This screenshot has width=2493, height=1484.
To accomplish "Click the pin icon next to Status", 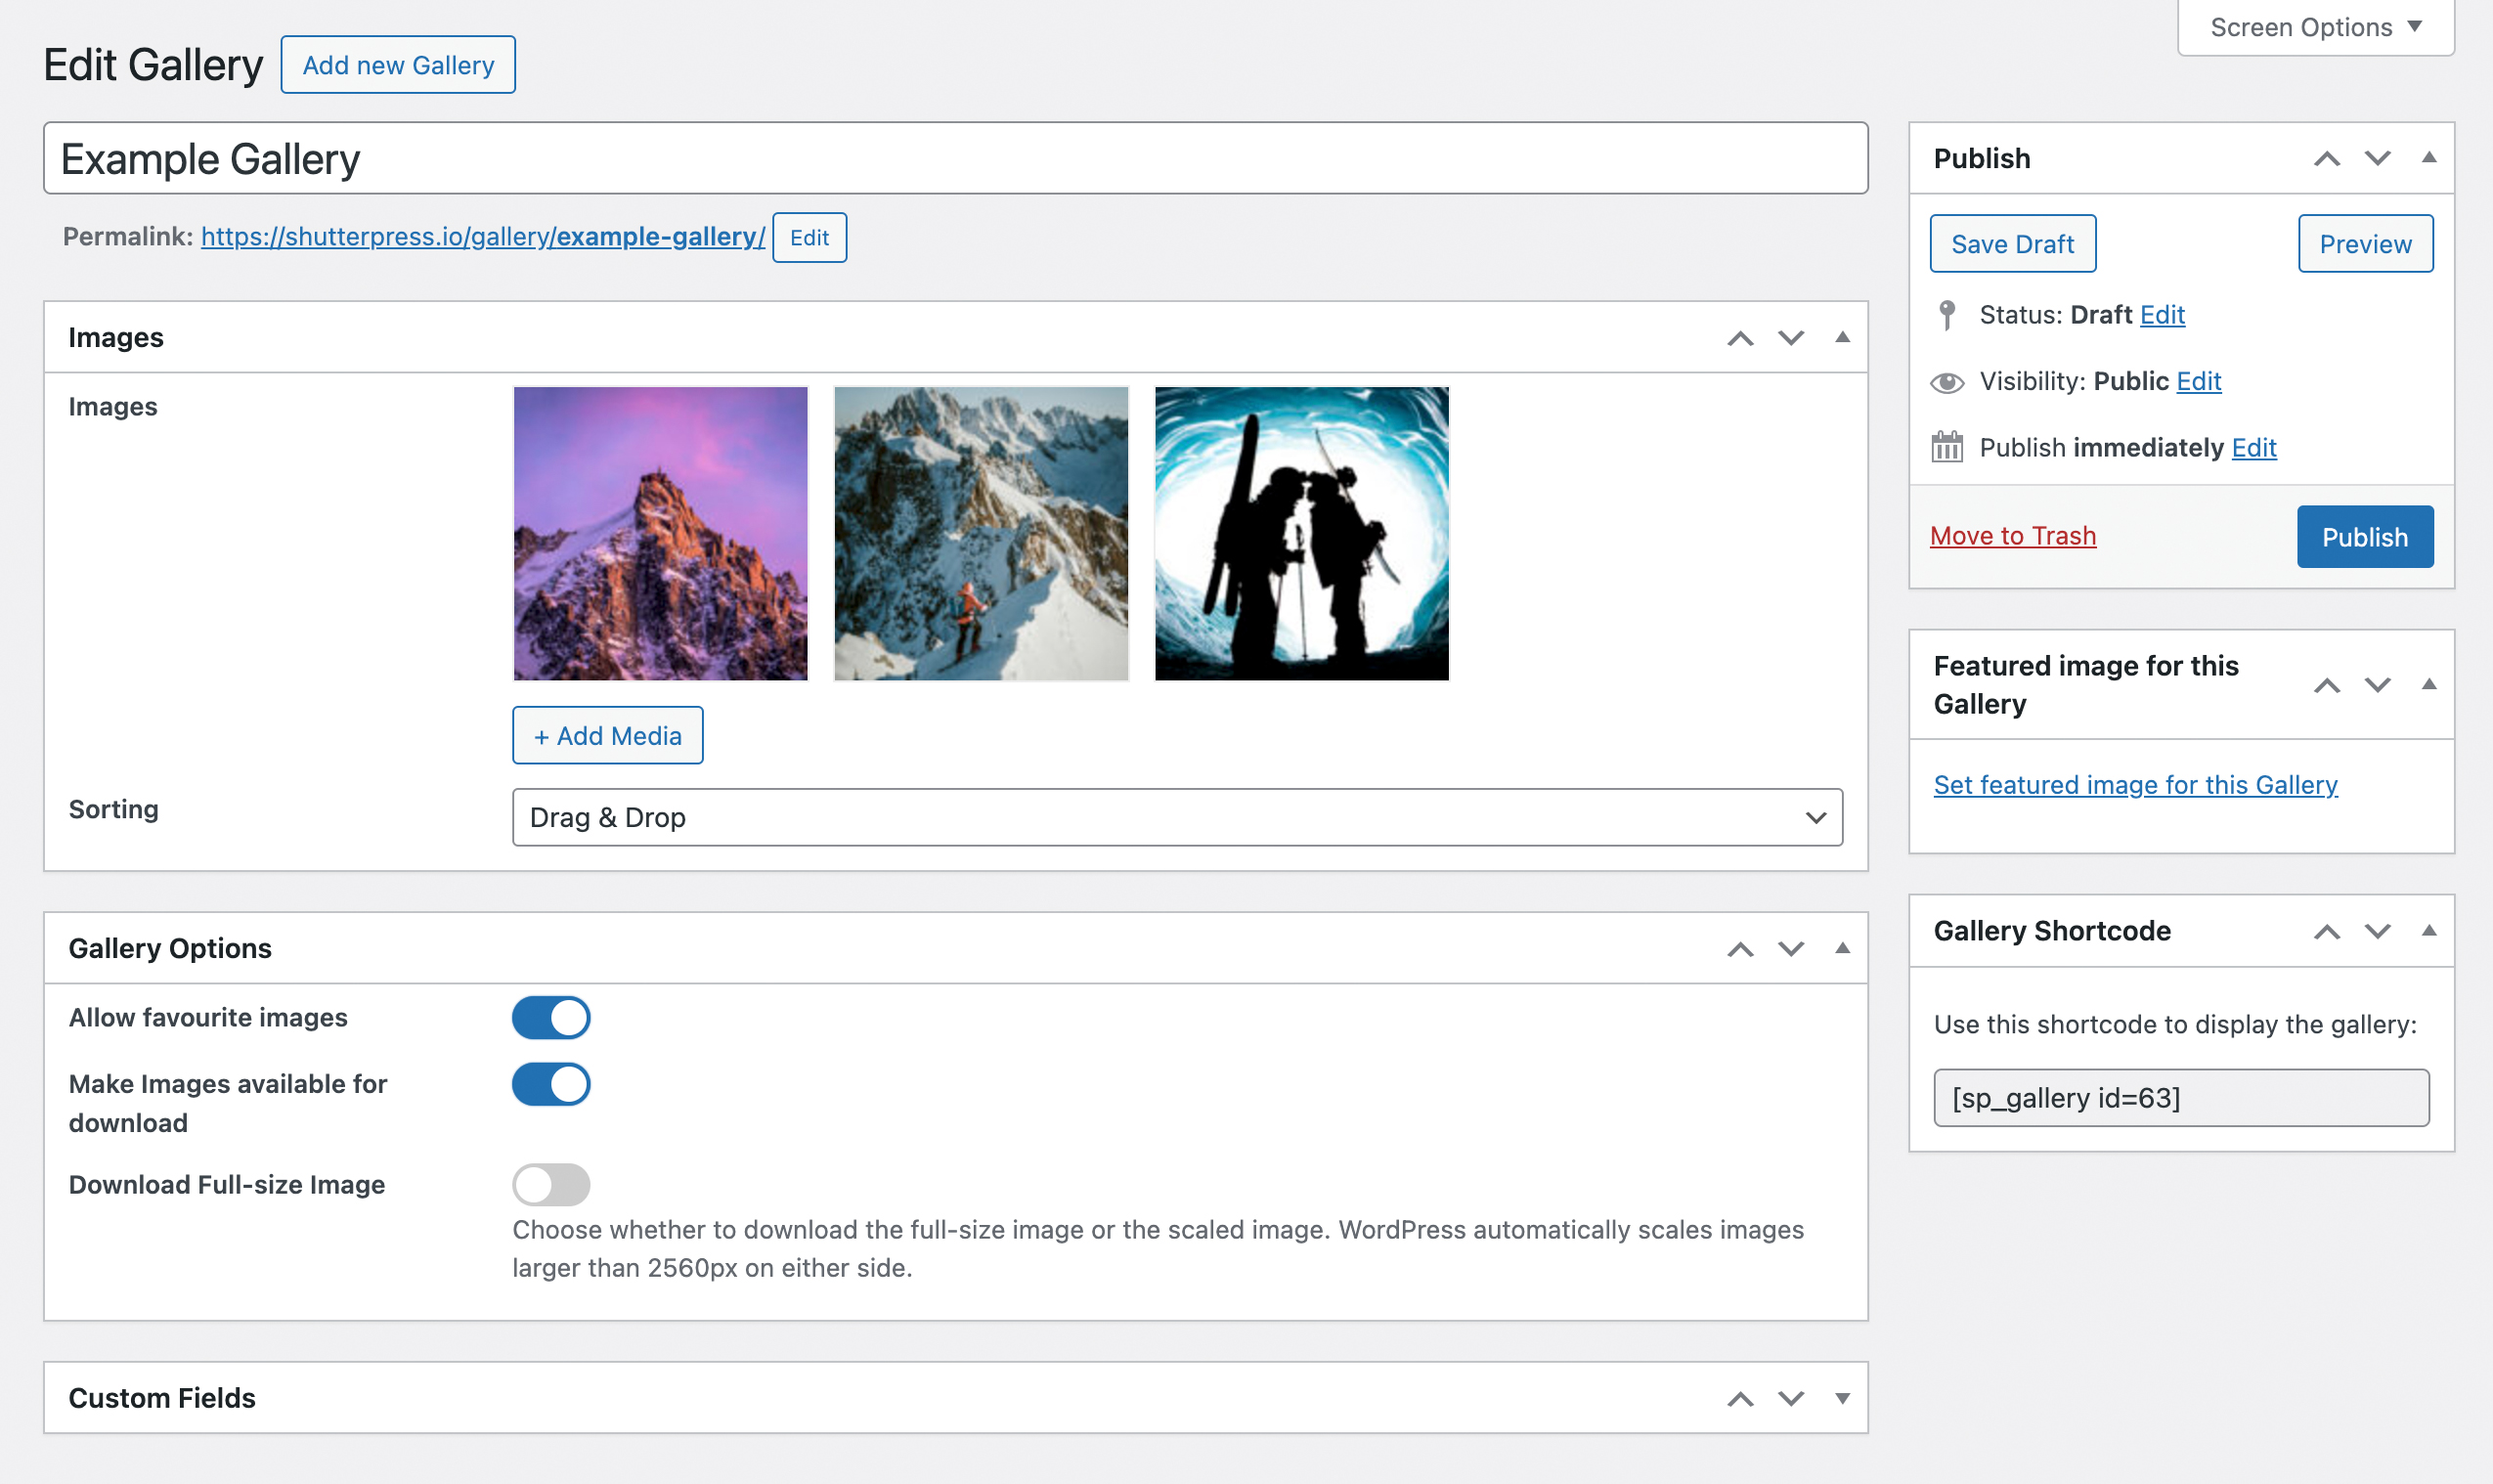I will (1948, 314).
